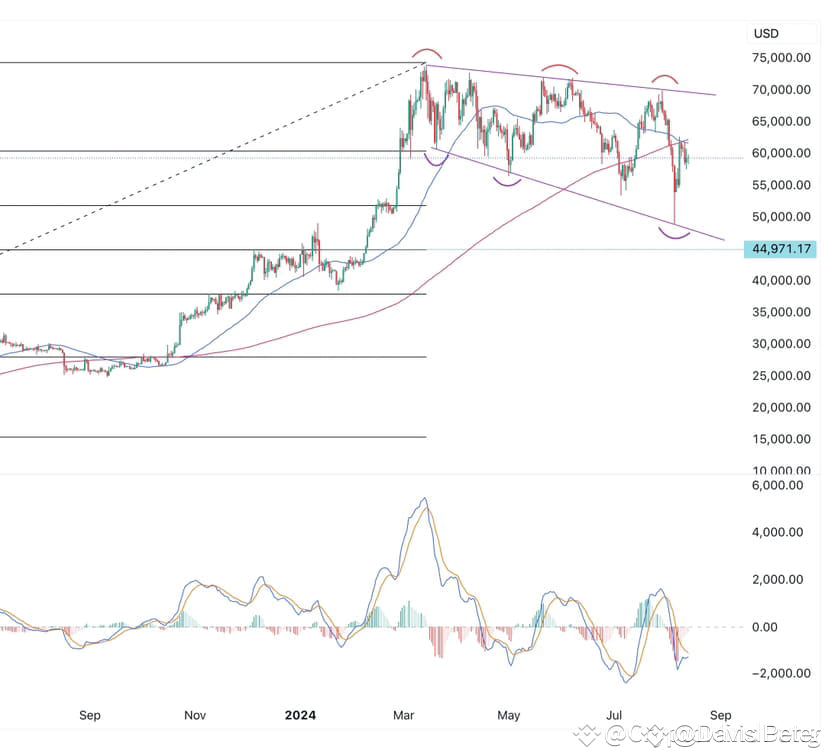Click the bold 2024 time axis label

300,715
